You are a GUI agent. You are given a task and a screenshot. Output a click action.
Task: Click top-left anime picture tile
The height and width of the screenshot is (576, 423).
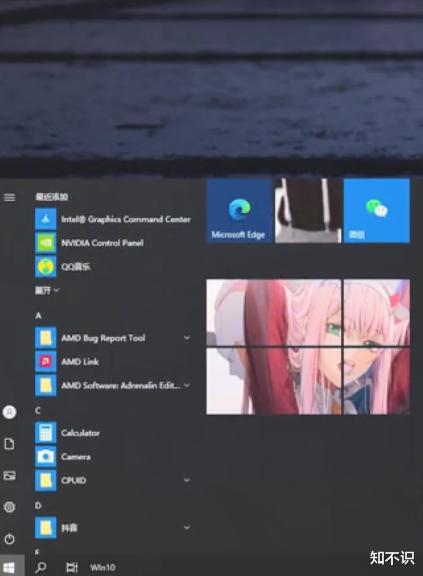[x=274, y=312]
